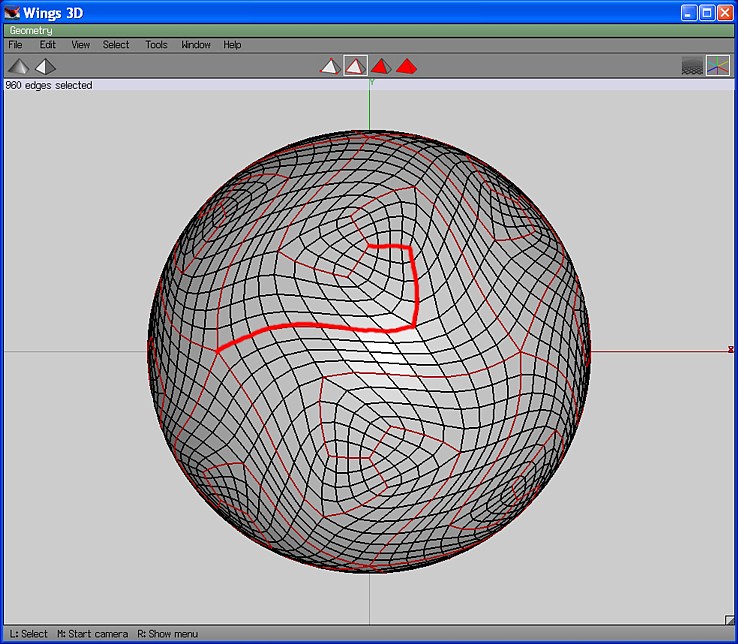Click 'R: Show menu' status bar hint
This screenshot has width=738, height=644.
[168, 634]
